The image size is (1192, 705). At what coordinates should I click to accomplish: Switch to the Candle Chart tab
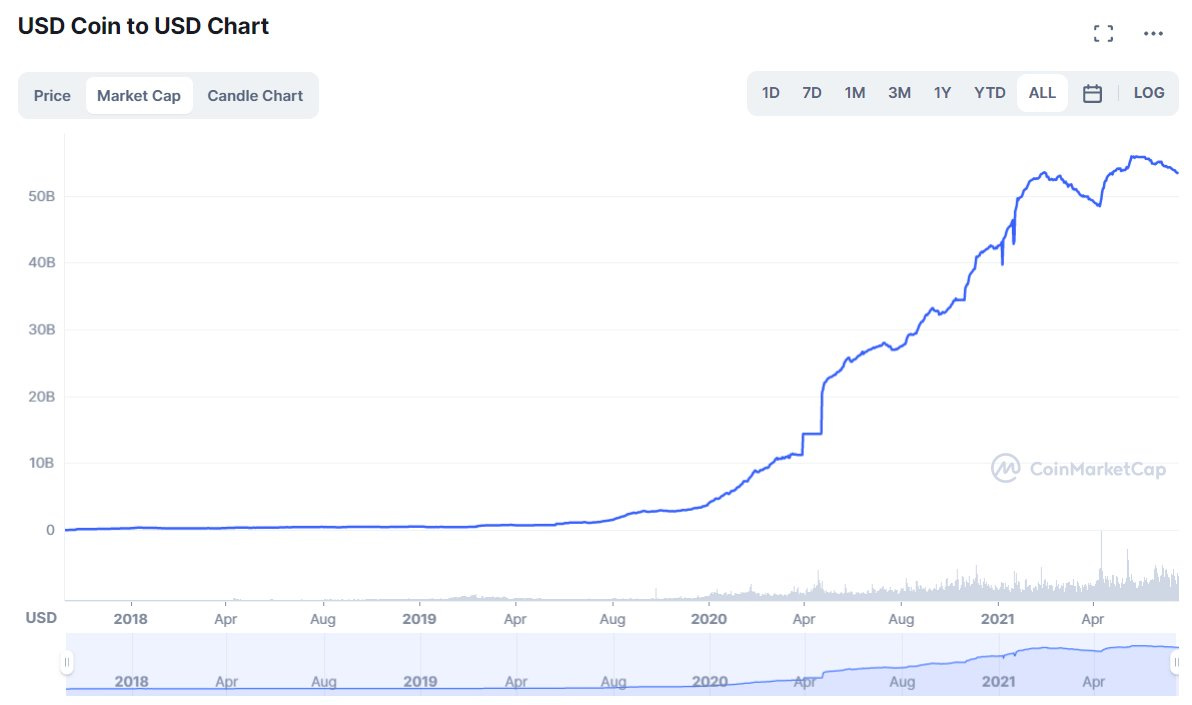(255, 96)
